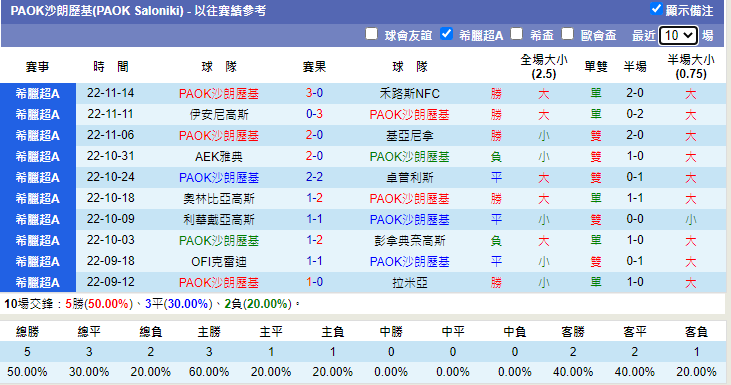Open the 最近 10 場 dropdown

click(678, 35)
